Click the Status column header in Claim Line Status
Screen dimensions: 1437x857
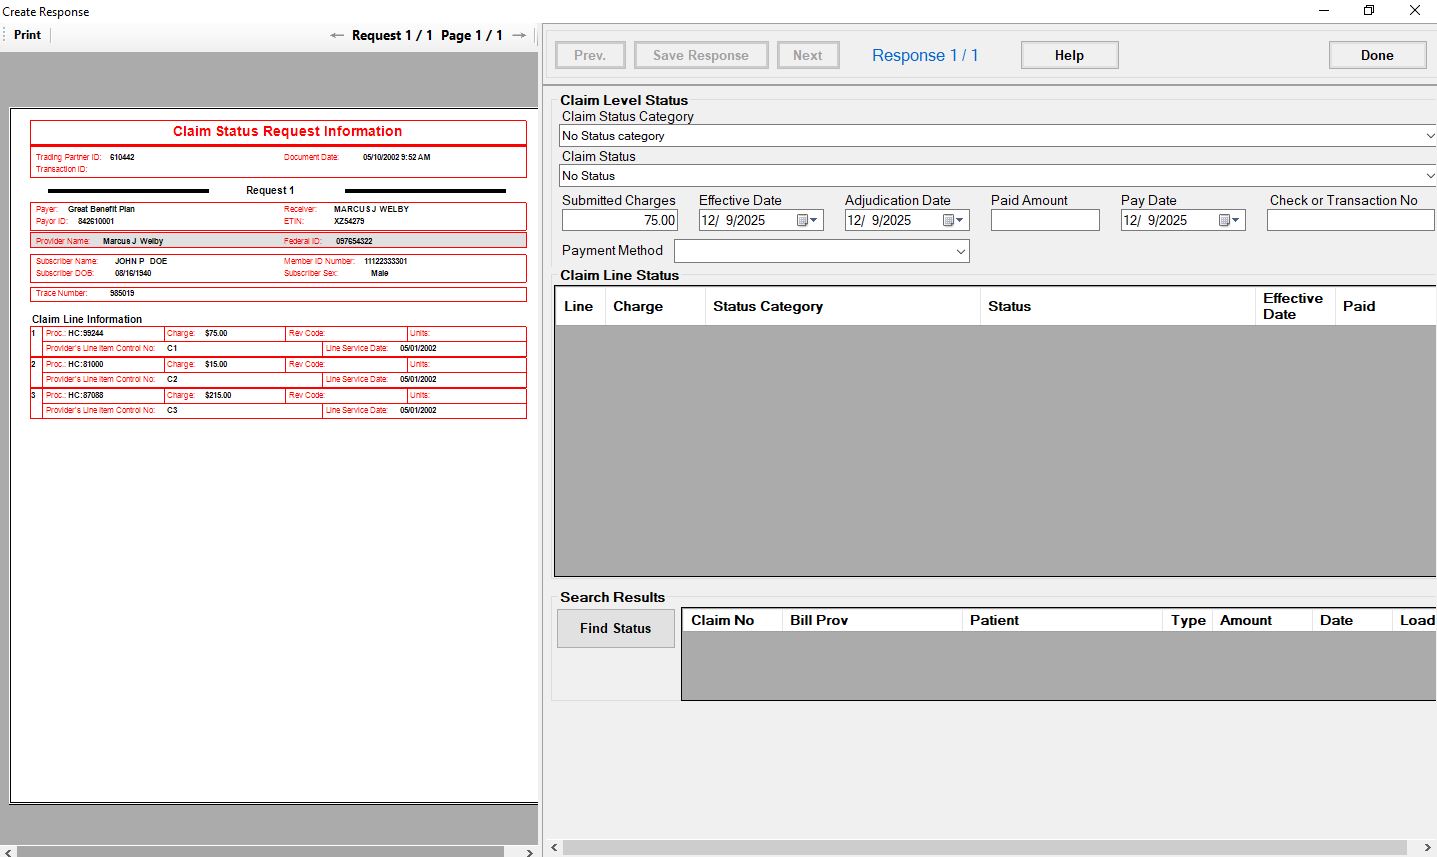pyautogui.click(x=1117, y=306)
